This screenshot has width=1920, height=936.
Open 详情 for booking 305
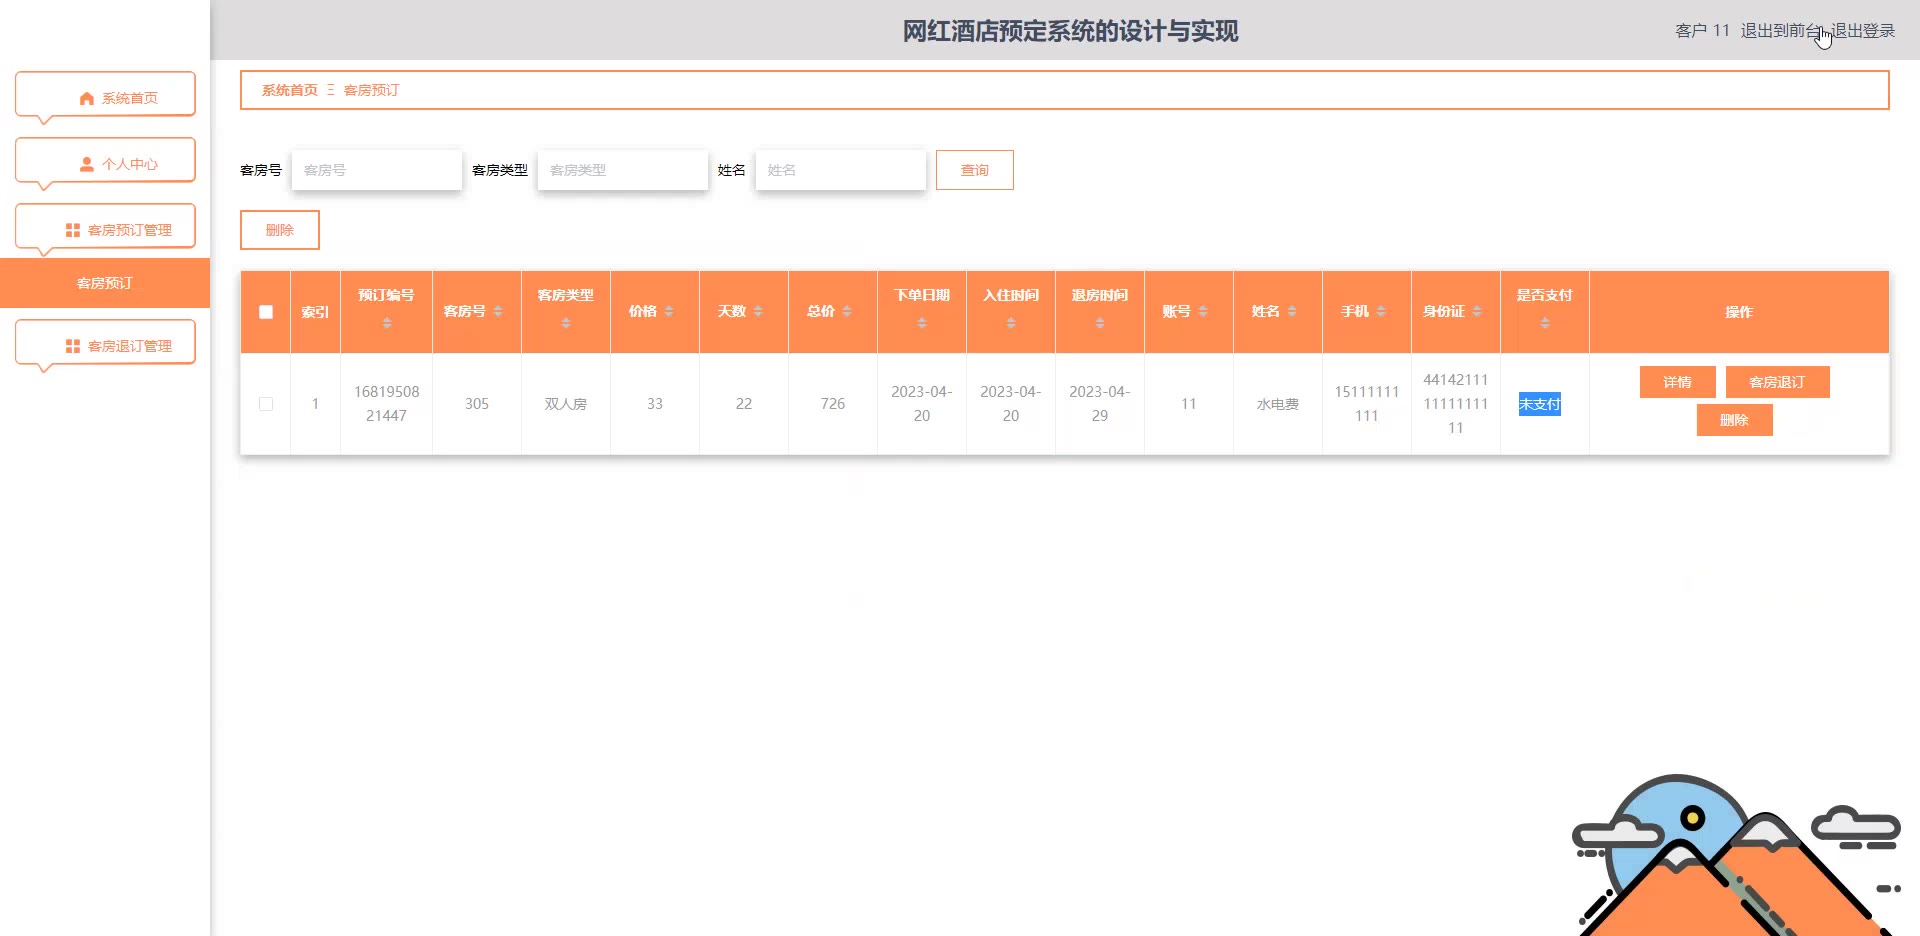coord(1677,382)
